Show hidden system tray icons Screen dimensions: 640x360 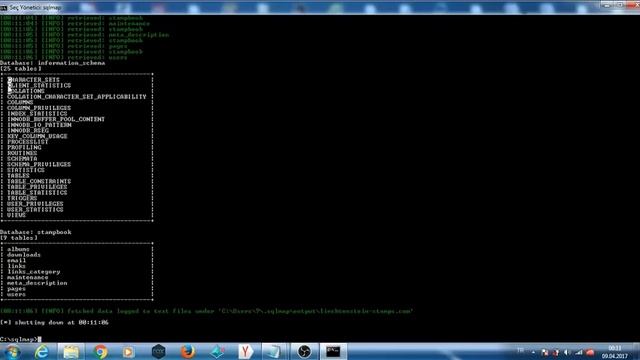point(533,352)
